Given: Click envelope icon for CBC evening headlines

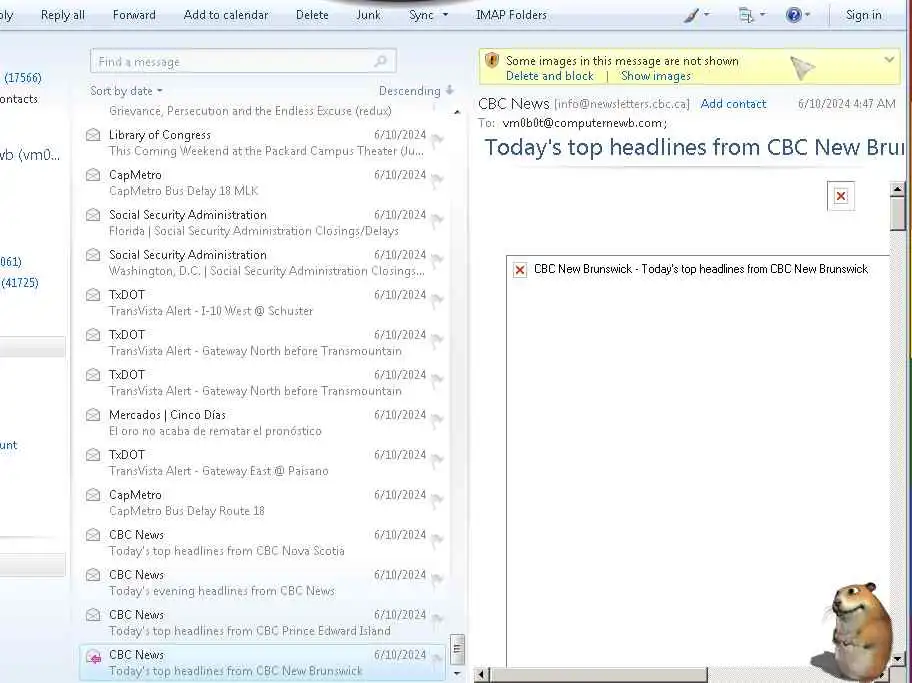Looking at the screenshot, I should (x=93, y=575).
